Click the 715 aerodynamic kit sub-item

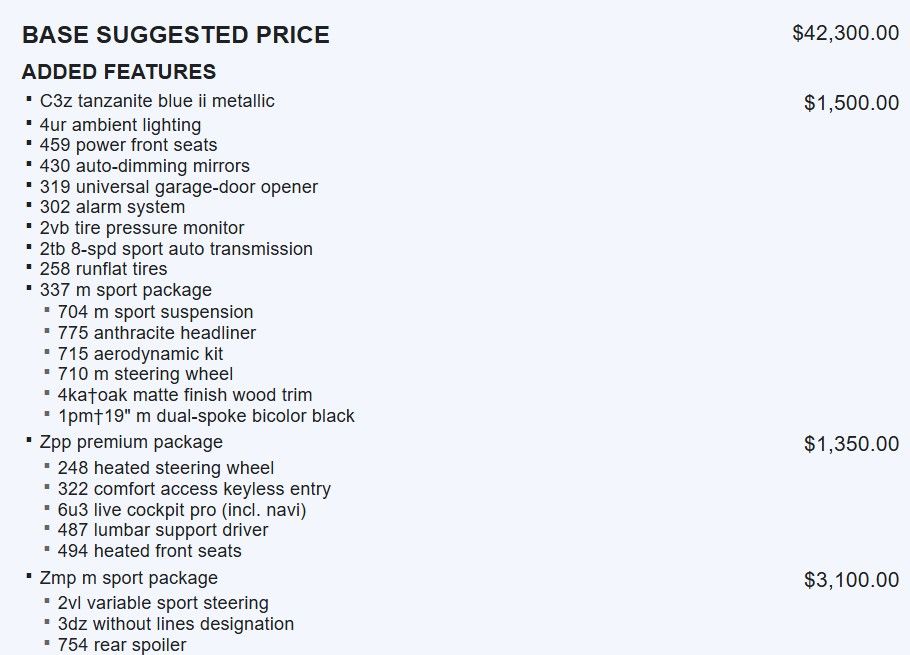click(x=140, y=354)
